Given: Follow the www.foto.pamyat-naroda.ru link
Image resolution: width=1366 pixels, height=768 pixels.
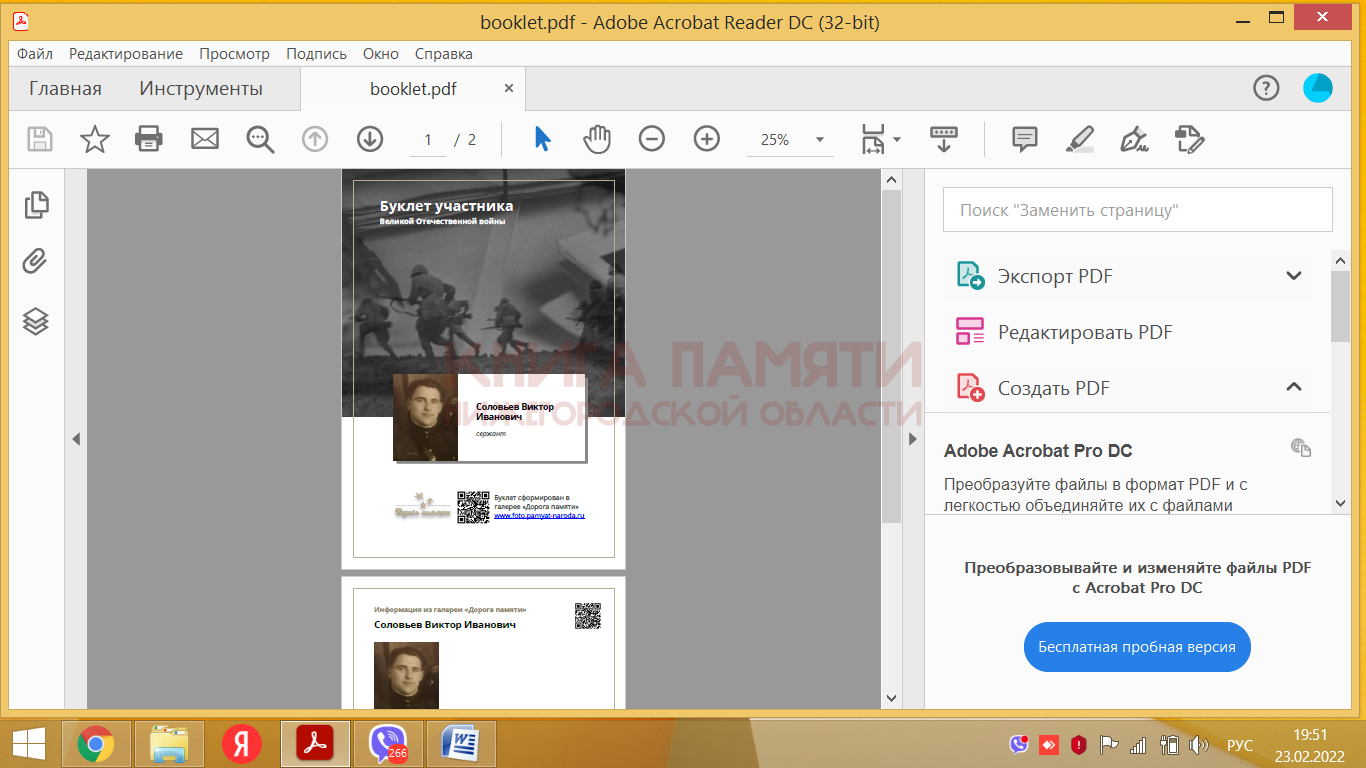Looking at the screenshot, I should pyautogui.click(x=539, y=516).
